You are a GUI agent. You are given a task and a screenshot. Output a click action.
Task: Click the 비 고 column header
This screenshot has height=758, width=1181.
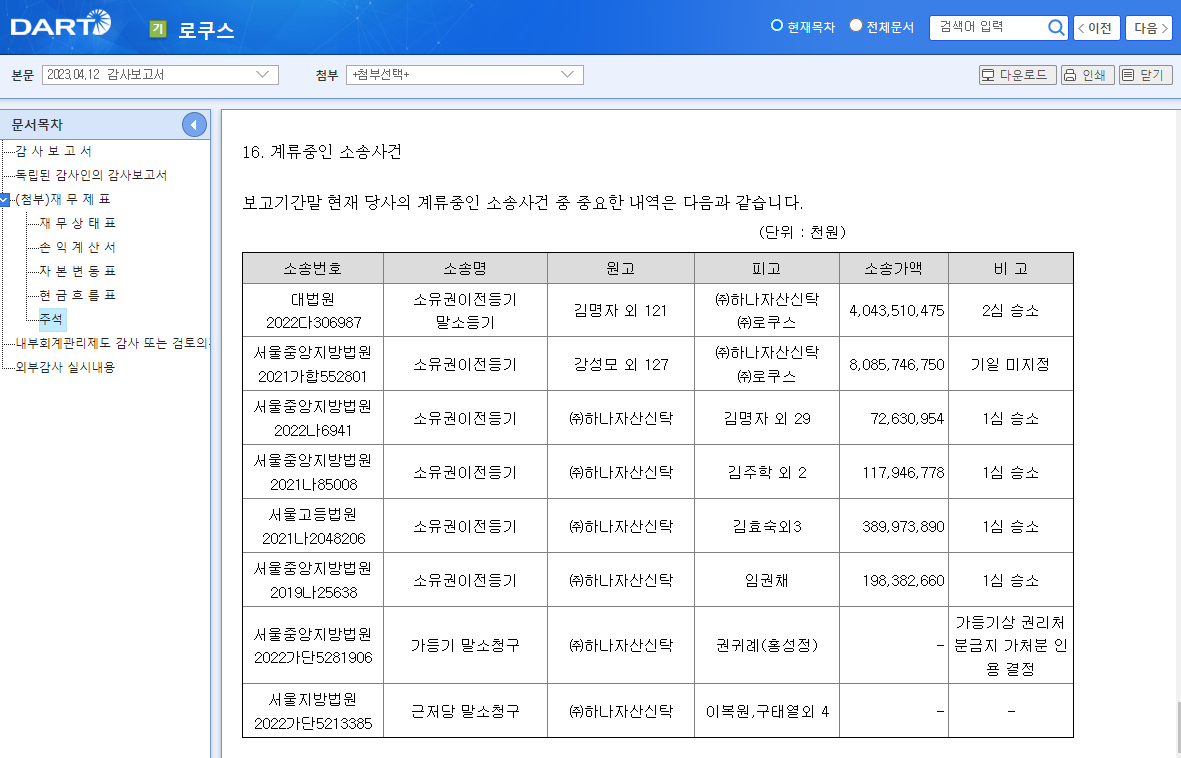(x=1011, y=268)
